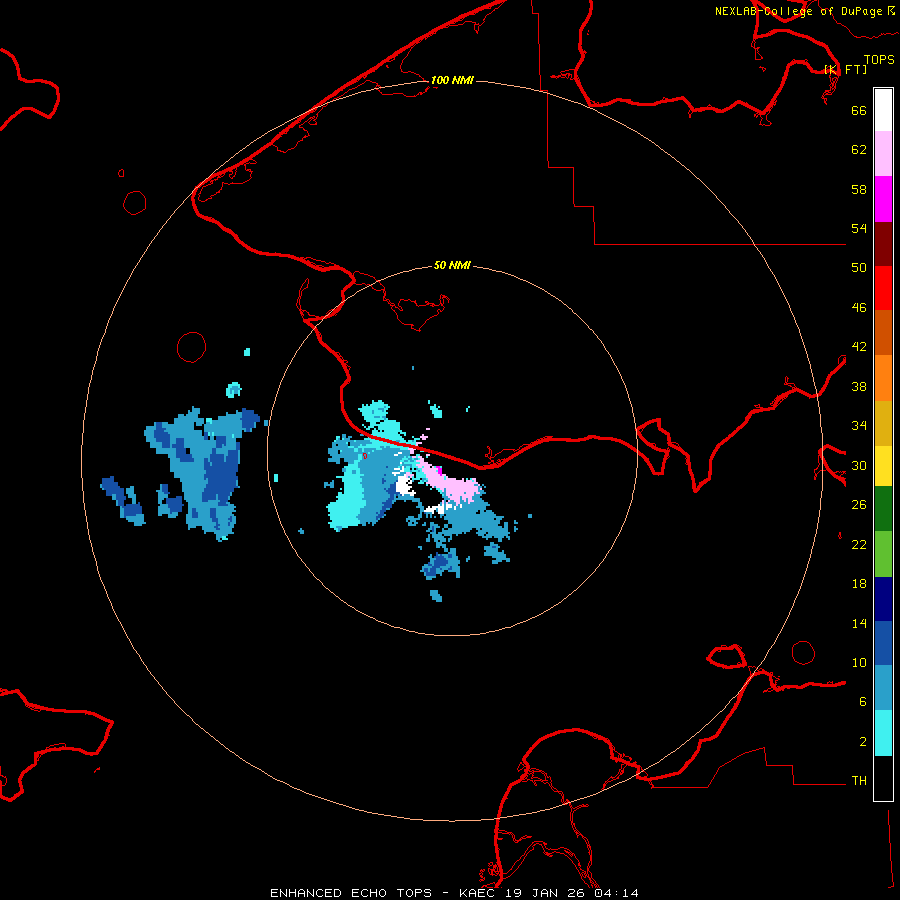Click the '[K FT]' units label
This screenshot has height=900, width=900.
pos(845,69)
